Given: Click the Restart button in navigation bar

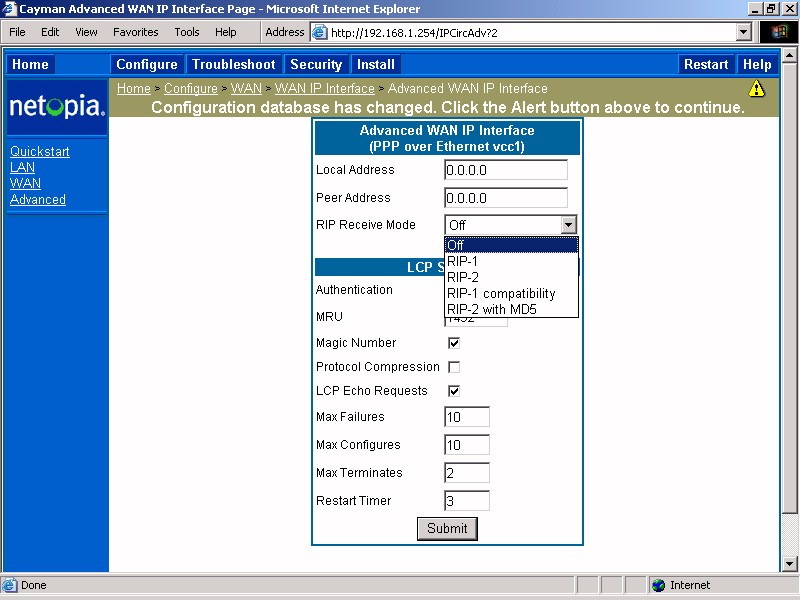Looking at the screenshot, I should 706,64.
